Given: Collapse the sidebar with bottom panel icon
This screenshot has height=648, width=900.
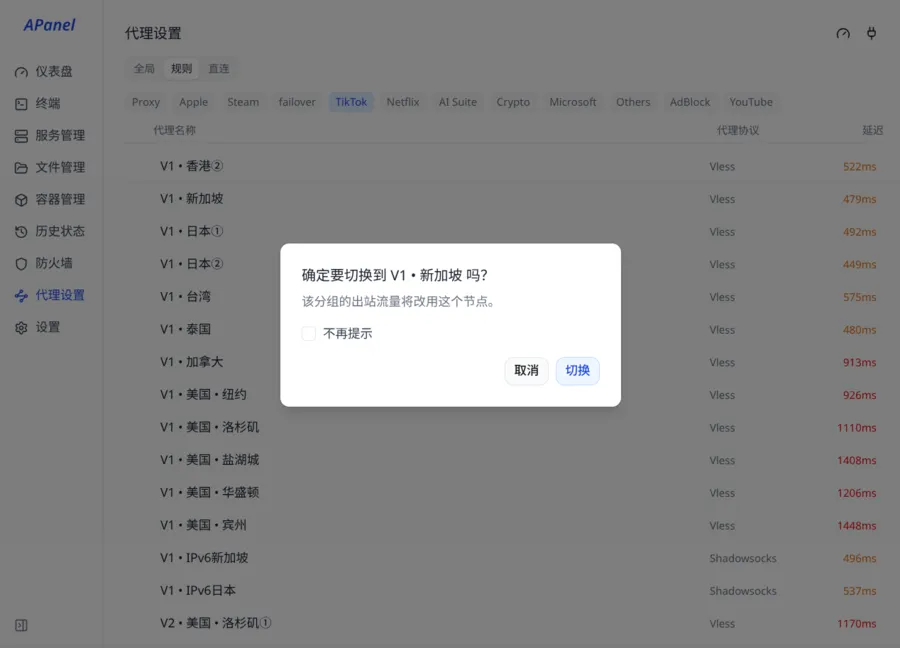Looking at the screenshot, I should [x=21, y=625].
